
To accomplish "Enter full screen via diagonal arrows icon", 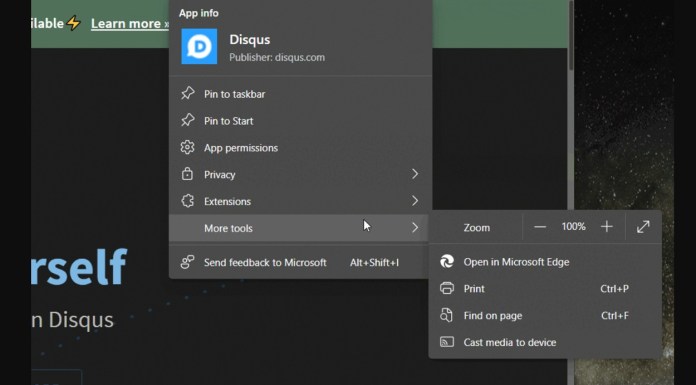I will click(643, 227).
